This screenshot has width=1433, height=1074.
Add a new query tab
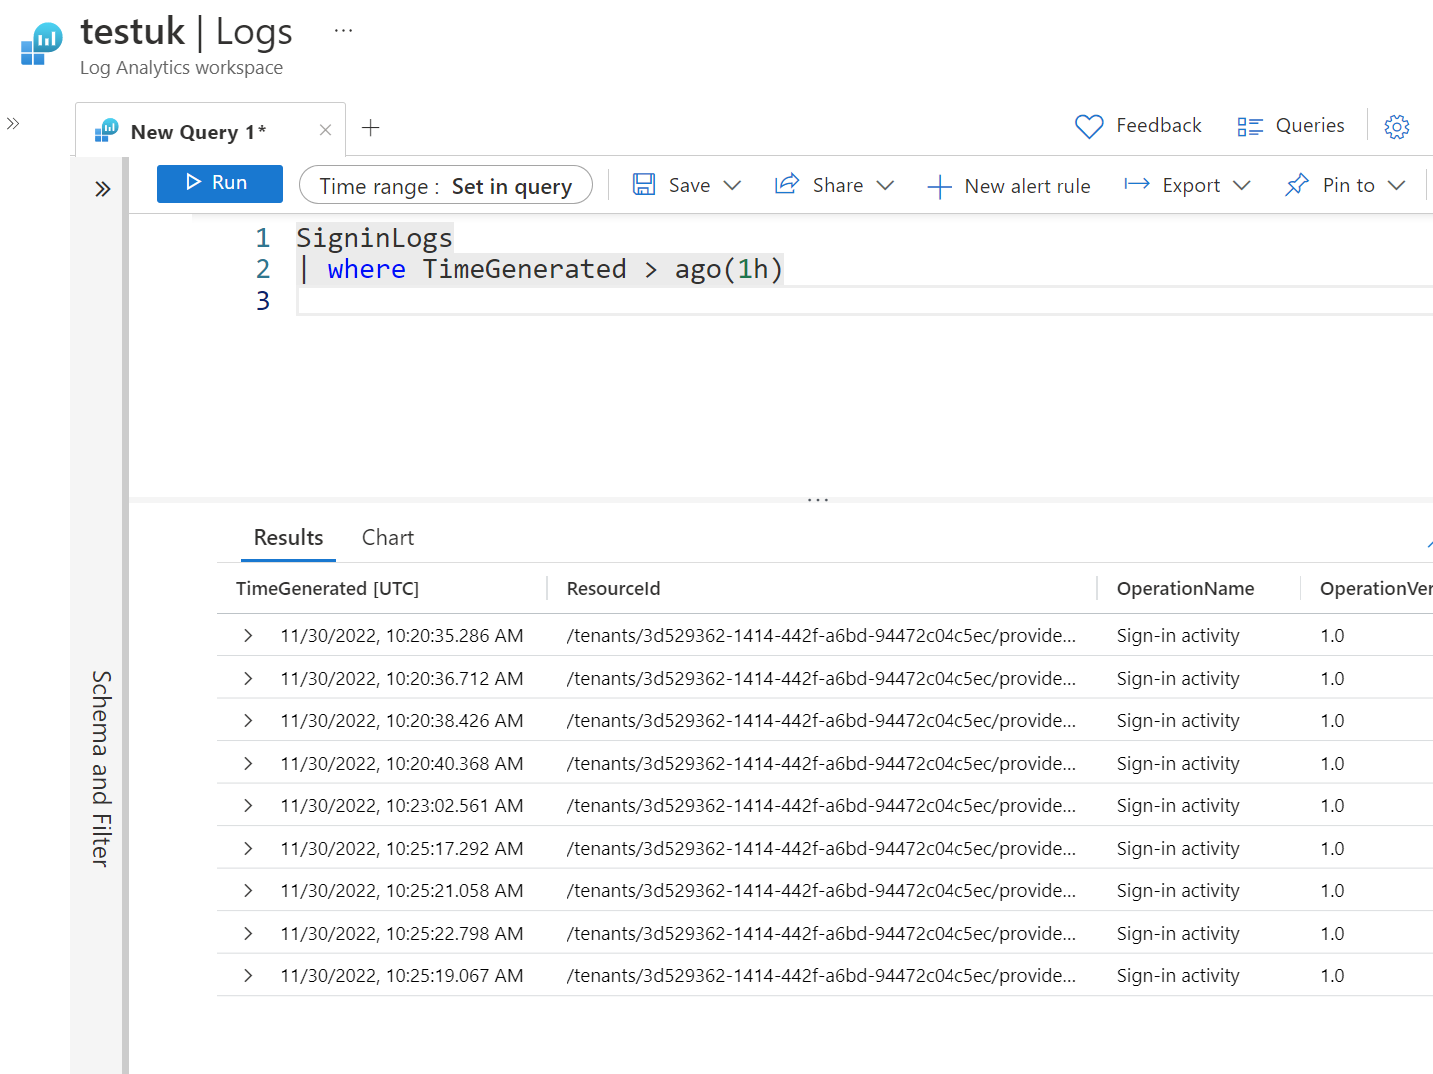point(371,127)
